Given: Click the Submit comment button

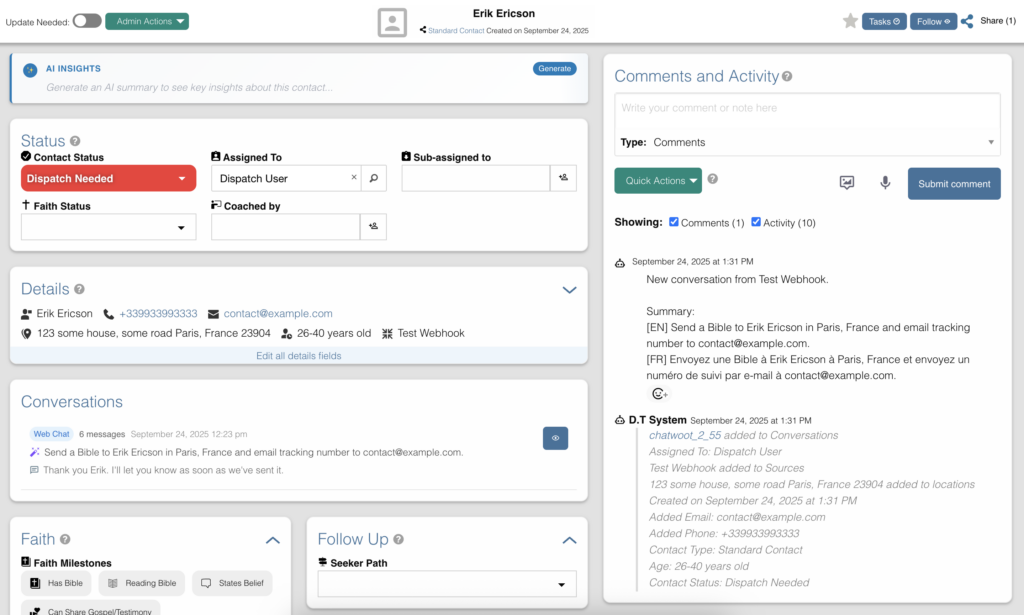Looking at the screenshot, I should click(x=953, y=183).
